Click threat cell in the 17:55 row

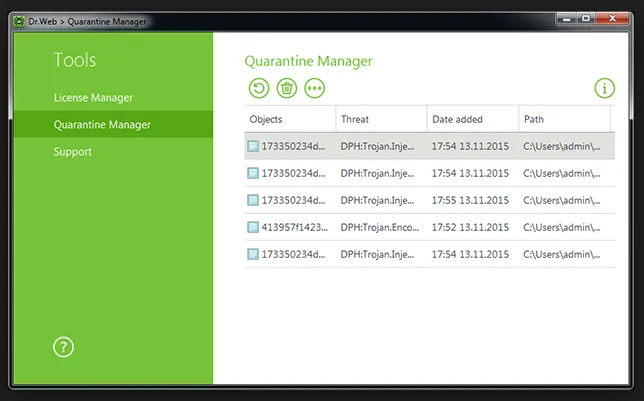[x=377, y=200]
